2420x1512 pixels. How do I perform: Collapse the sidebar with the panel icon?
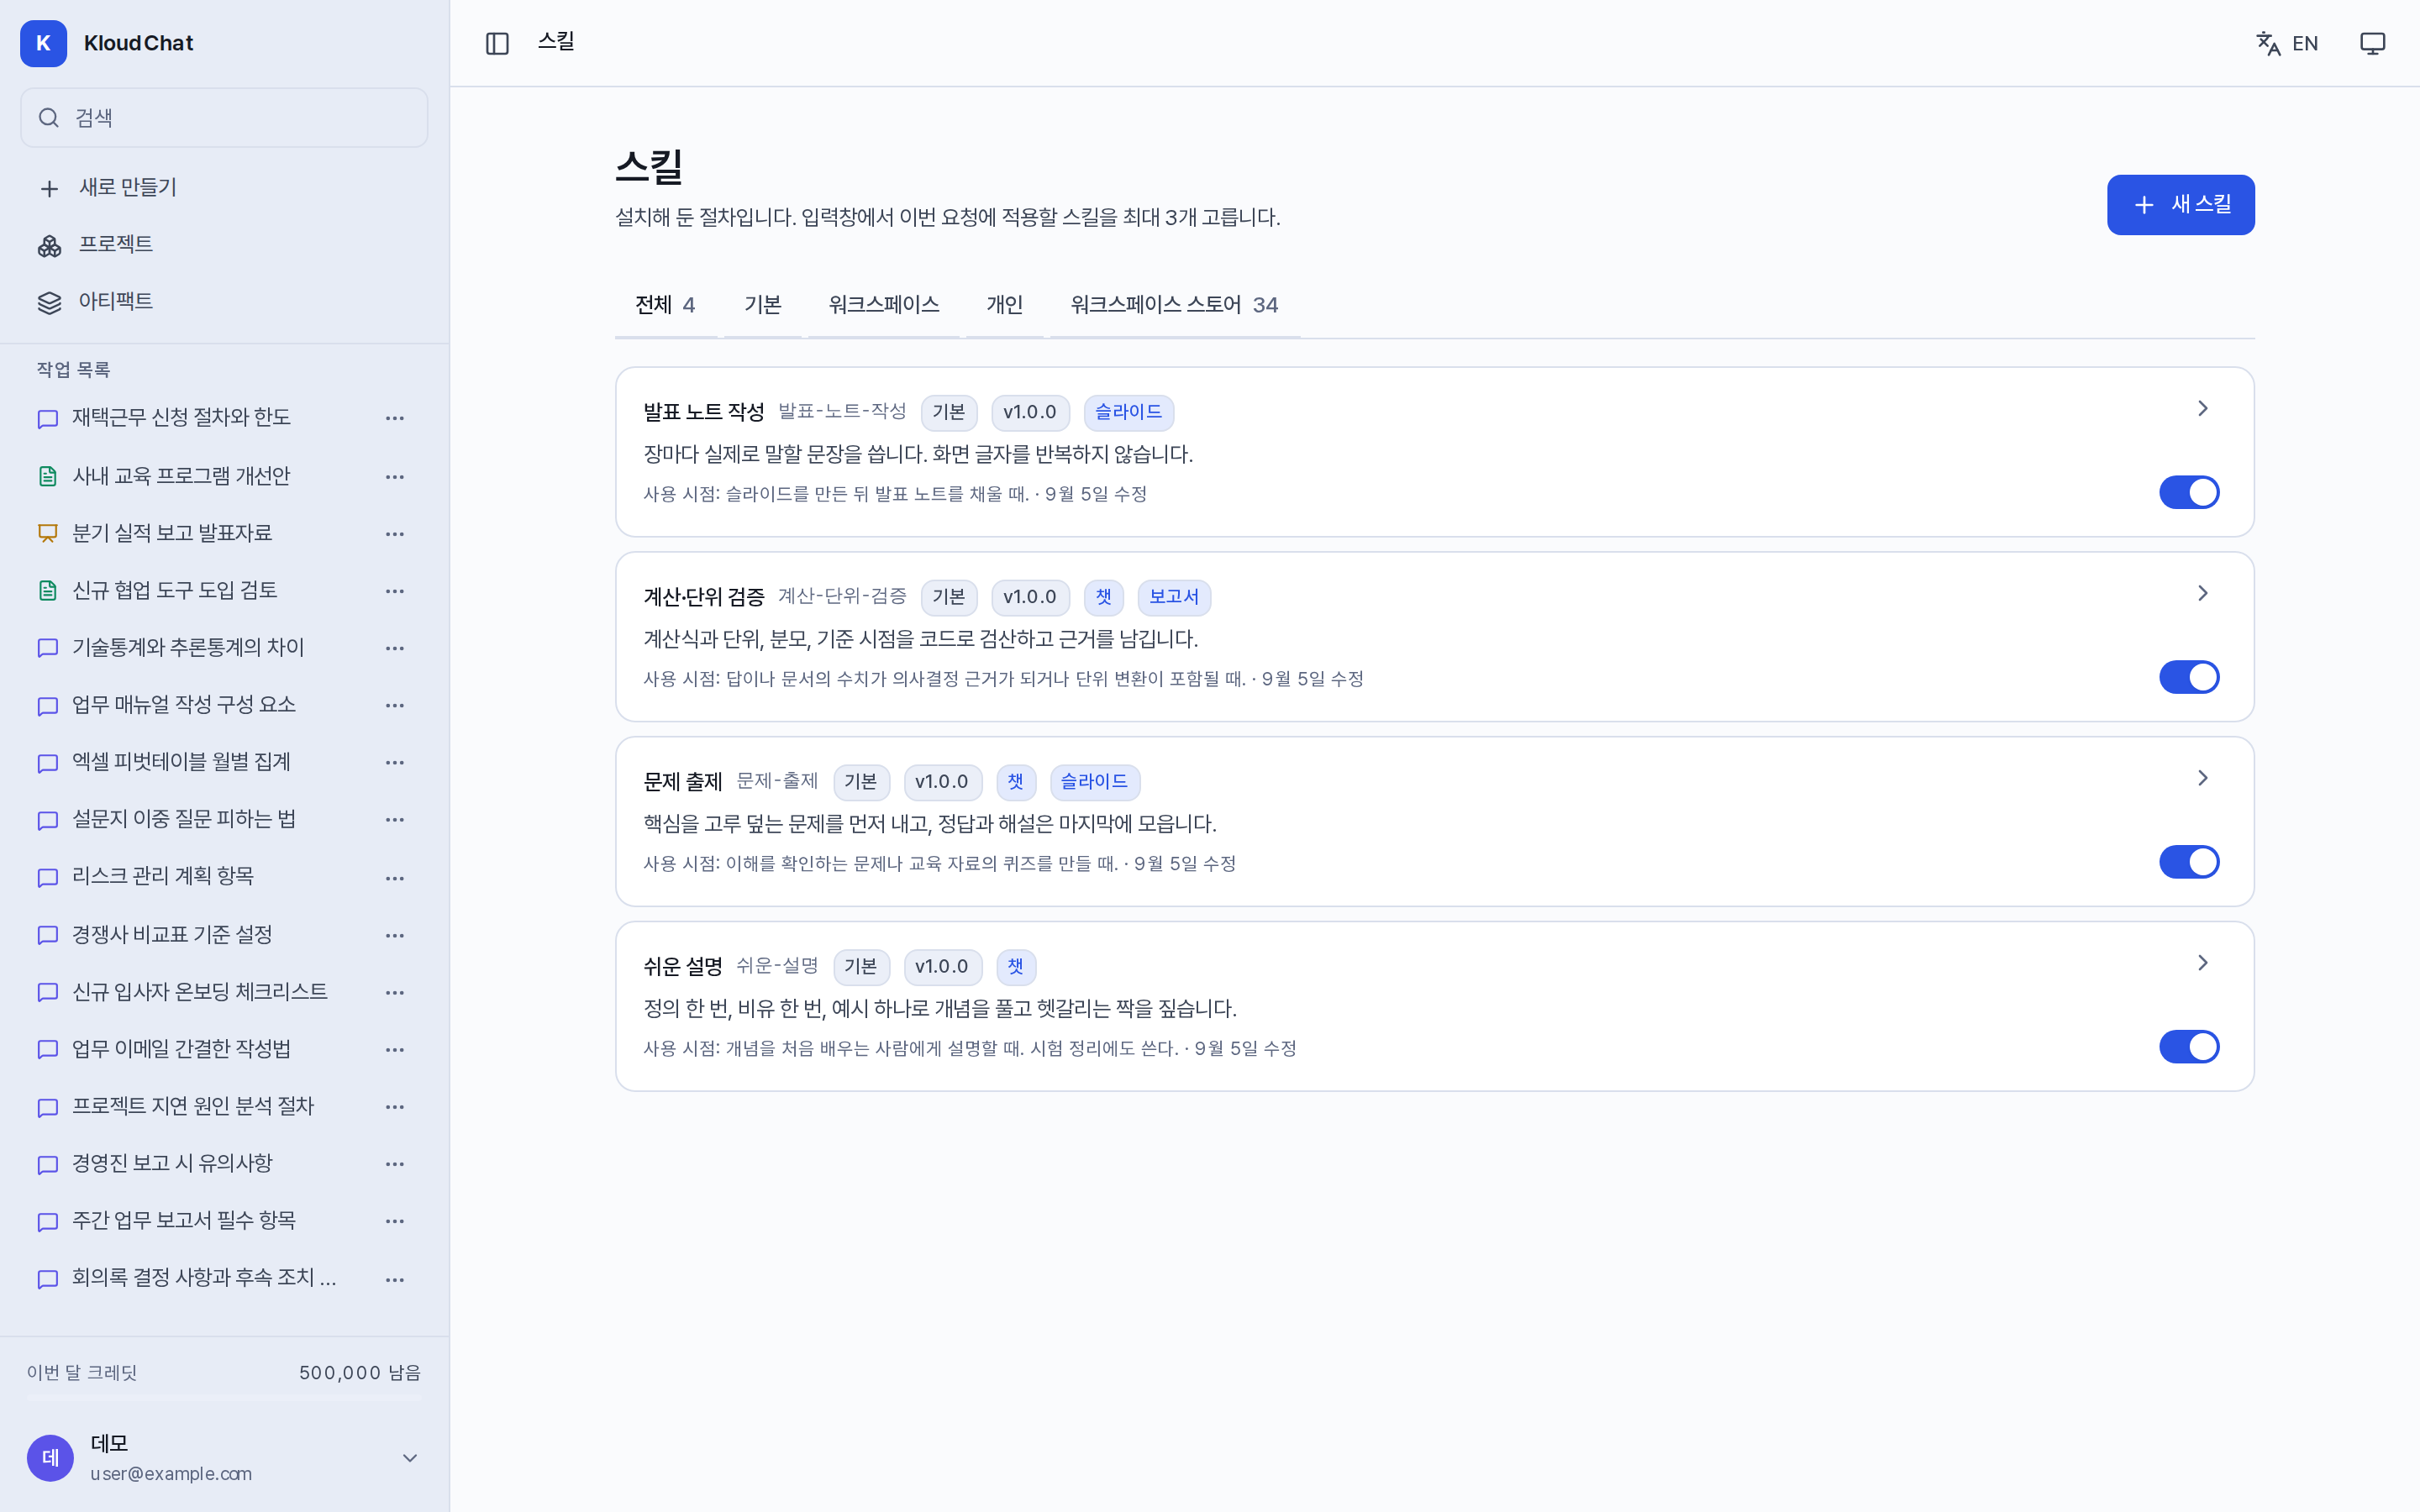(497, 43)
